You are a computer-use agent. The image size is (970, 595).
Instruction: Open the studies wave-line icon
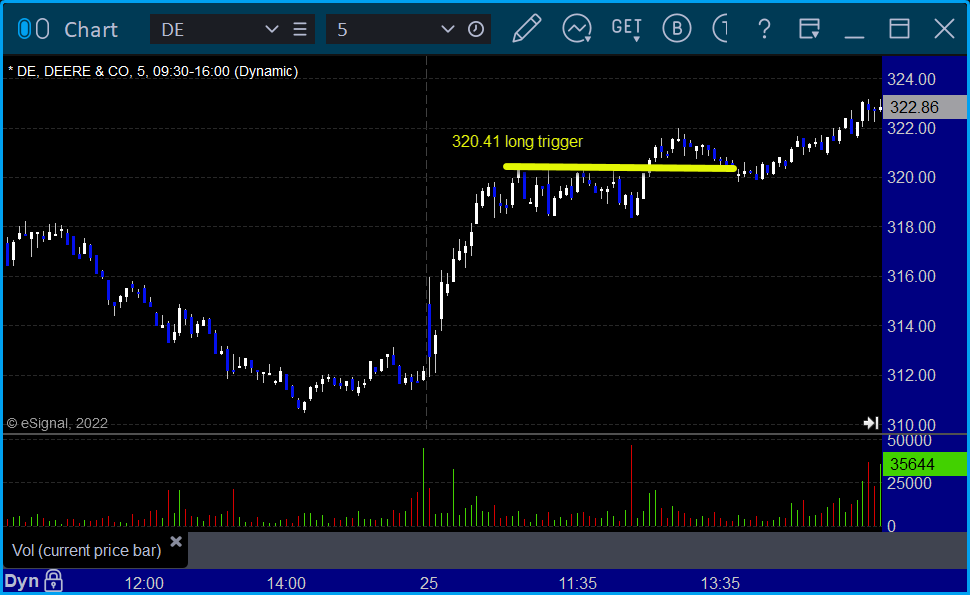point(577,29)
